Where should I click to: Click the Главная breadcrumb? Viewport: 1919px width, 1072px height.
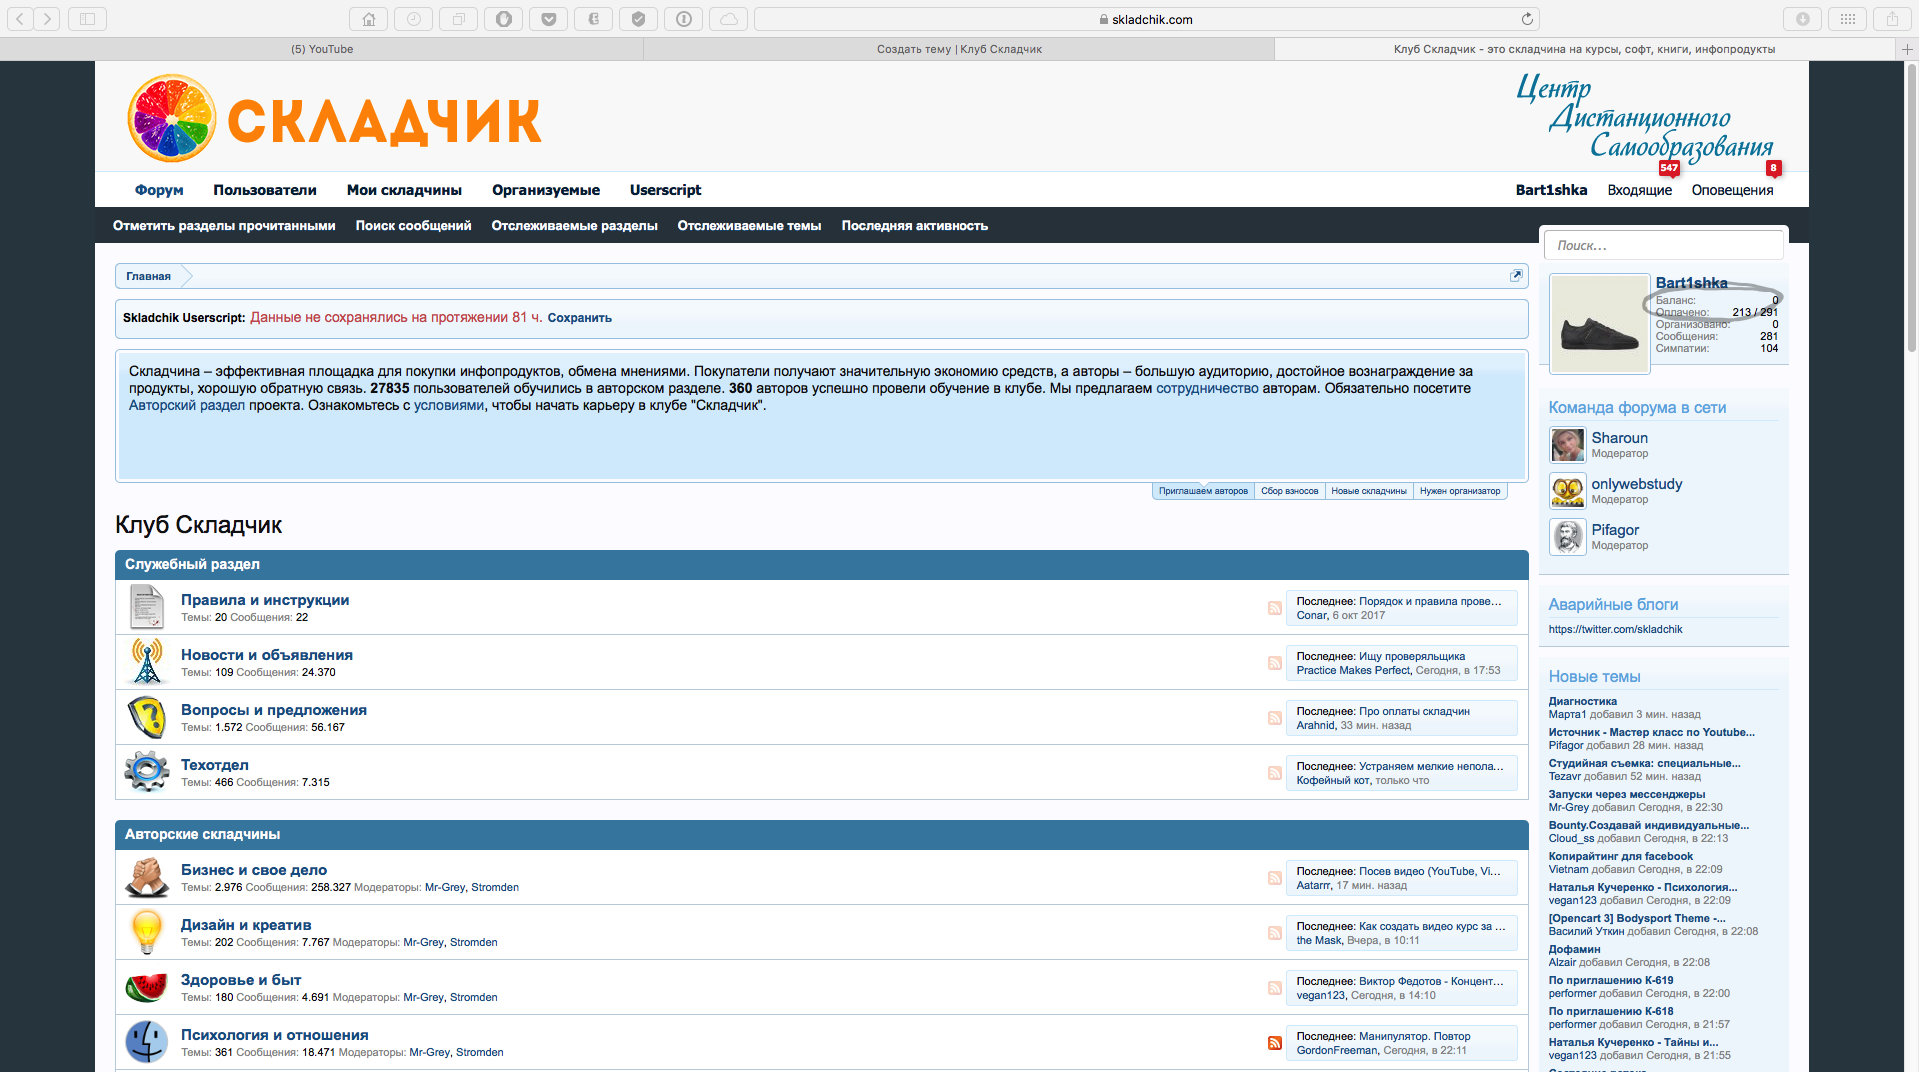148,276
